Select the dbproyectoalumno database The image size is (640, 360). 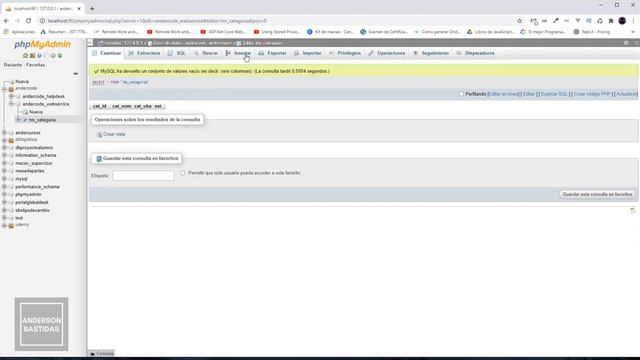coord(34,148)
